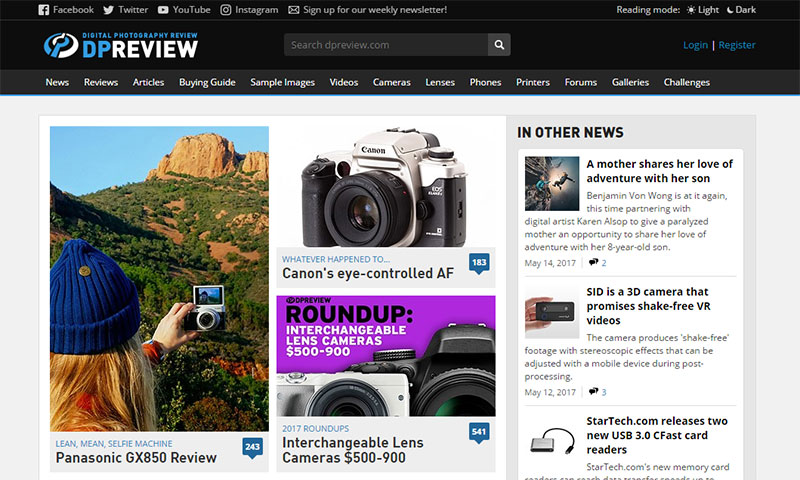This screenshot has height=480, width=800.
Task: Open the Sample Images menu
Action: coord(282,82)
